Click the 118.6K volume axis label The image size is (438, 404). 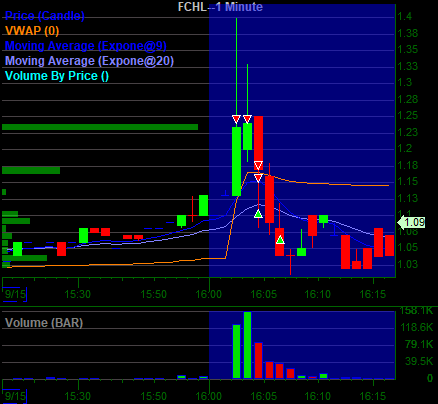pyautogui.click(x=416, y=327)
